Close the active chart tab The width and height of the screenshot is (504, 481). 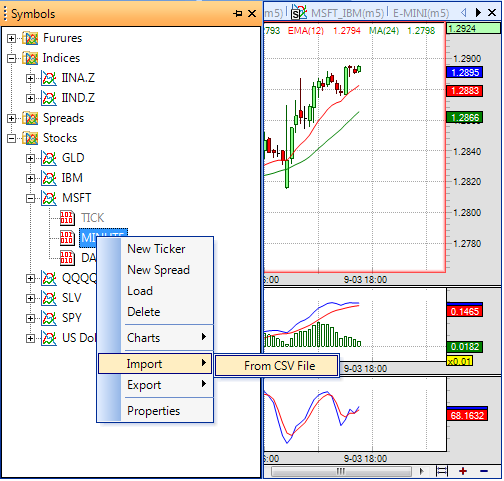click(x=492, y=13)
